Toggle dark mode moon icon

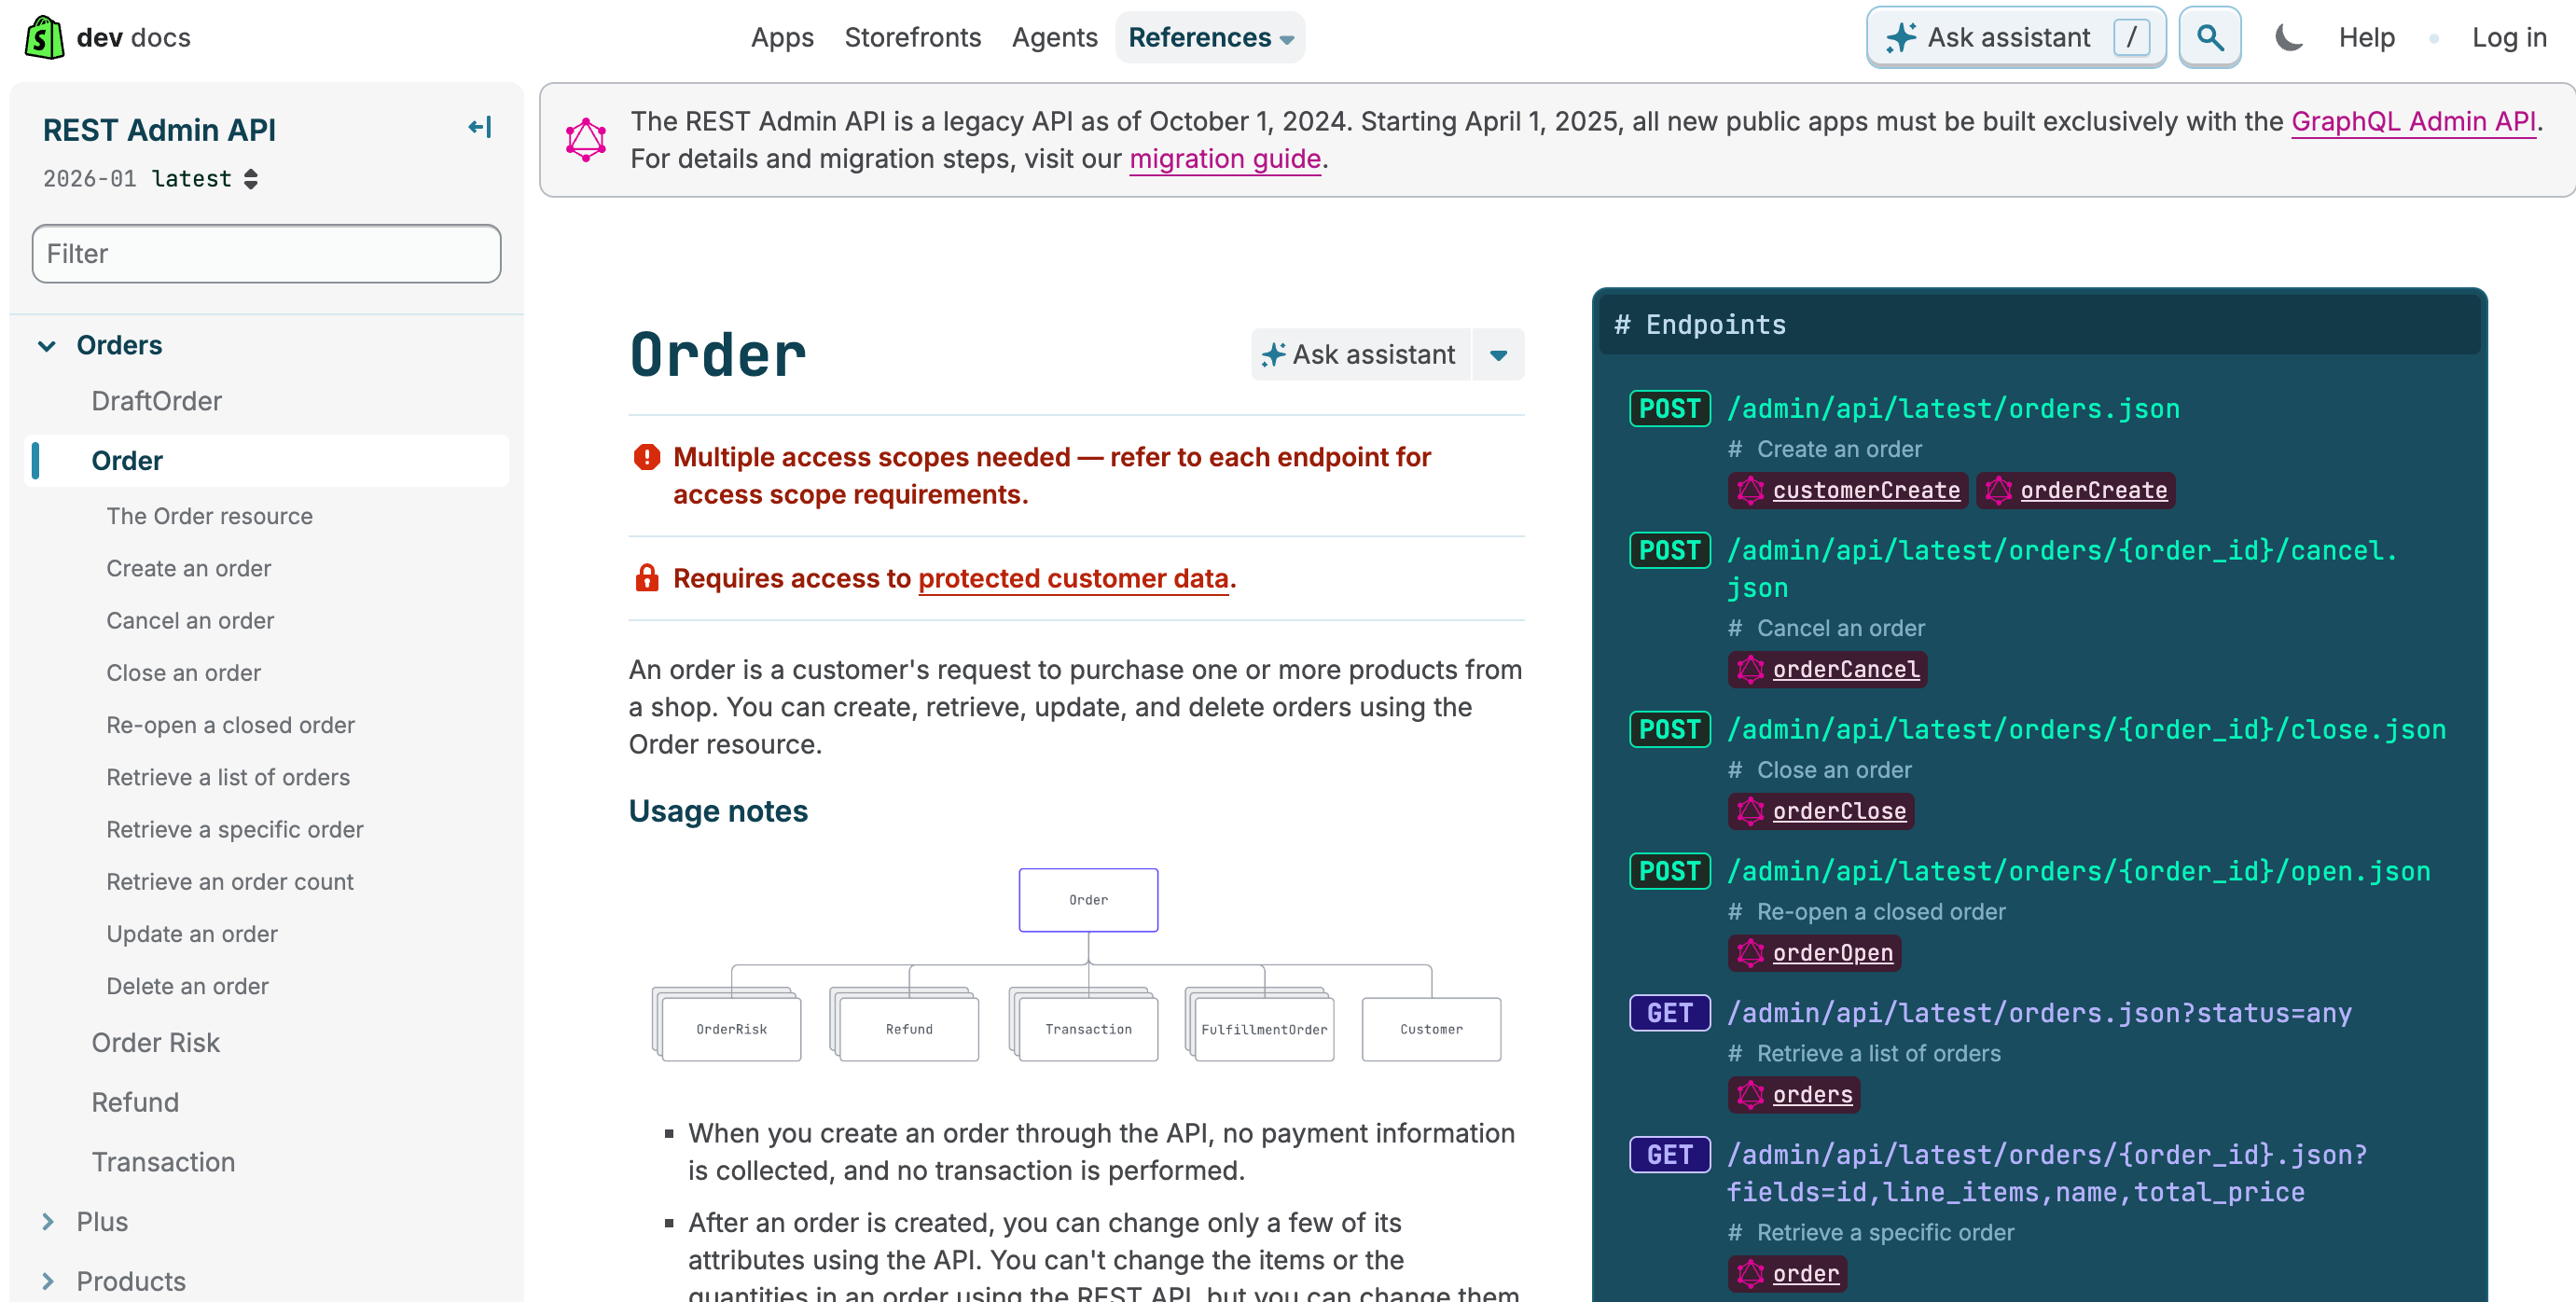point(2288,38)
